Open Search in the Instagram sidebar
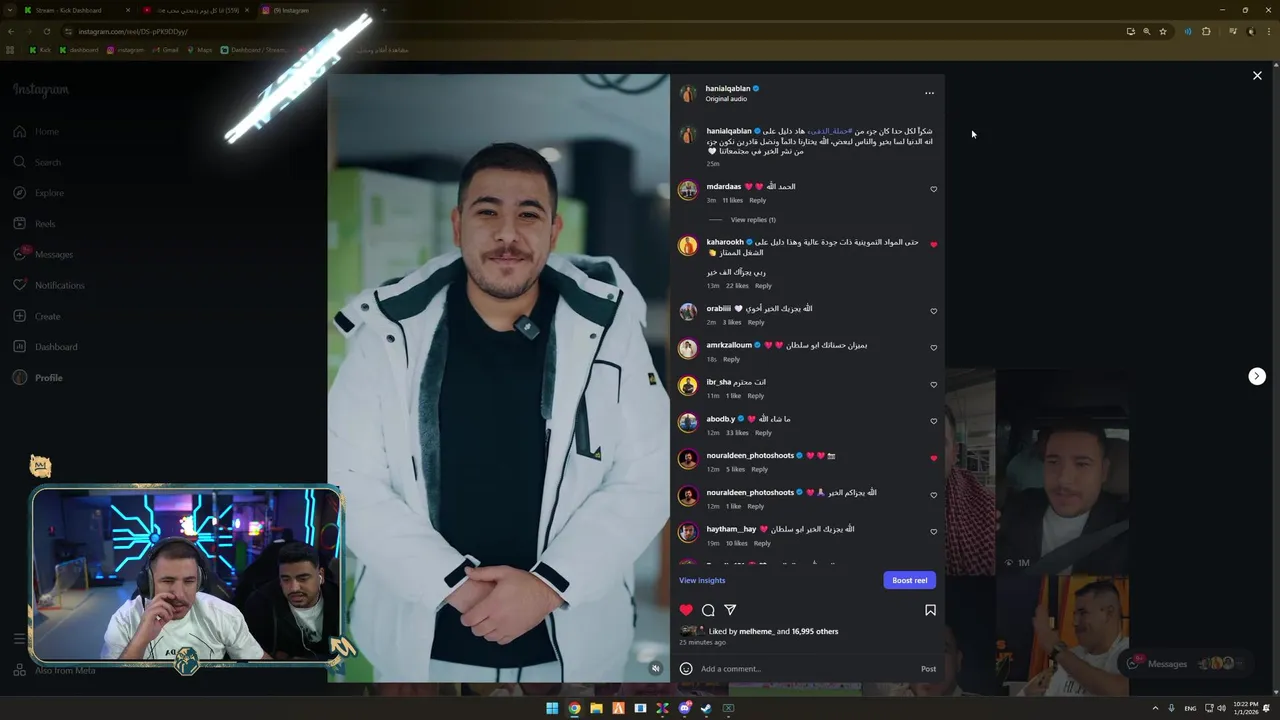 click(38, 162)
